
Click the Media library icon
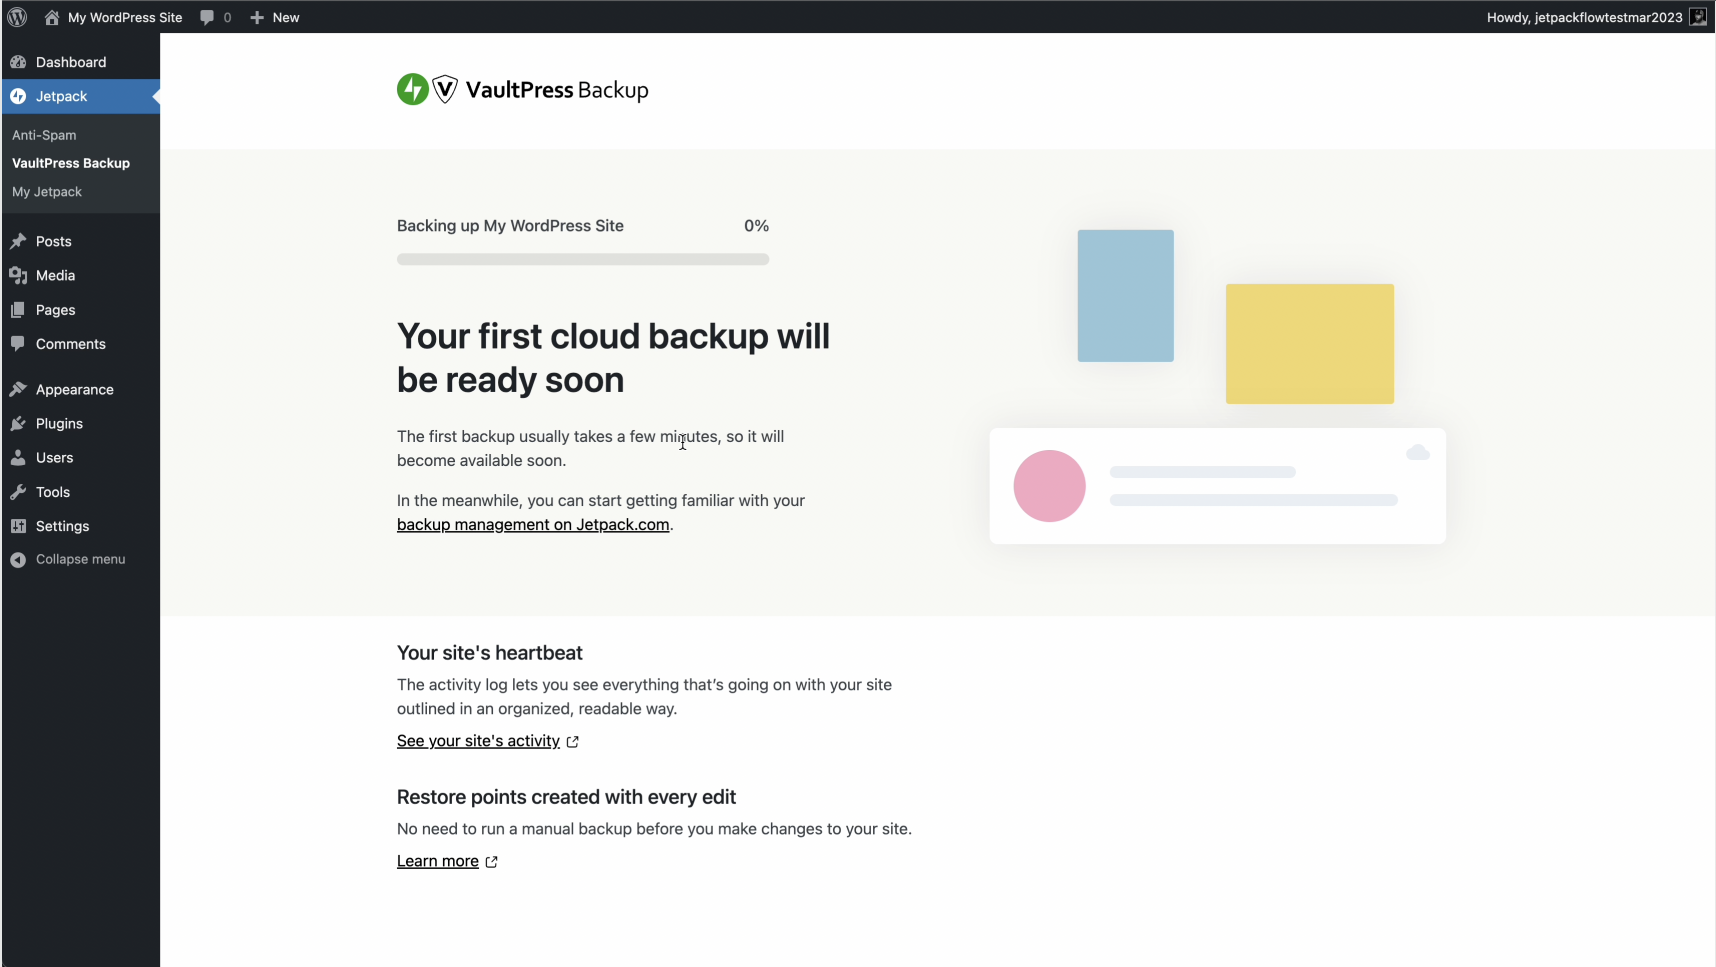click(x=18, y=275)
